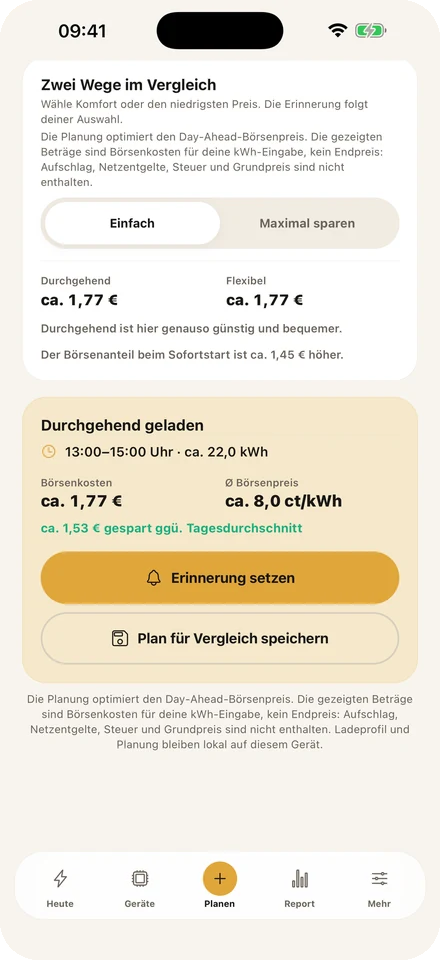This screenshot has height=960, width=440.
Task: Click Plan für Vergleich speichern button
Action: point(220,639)
